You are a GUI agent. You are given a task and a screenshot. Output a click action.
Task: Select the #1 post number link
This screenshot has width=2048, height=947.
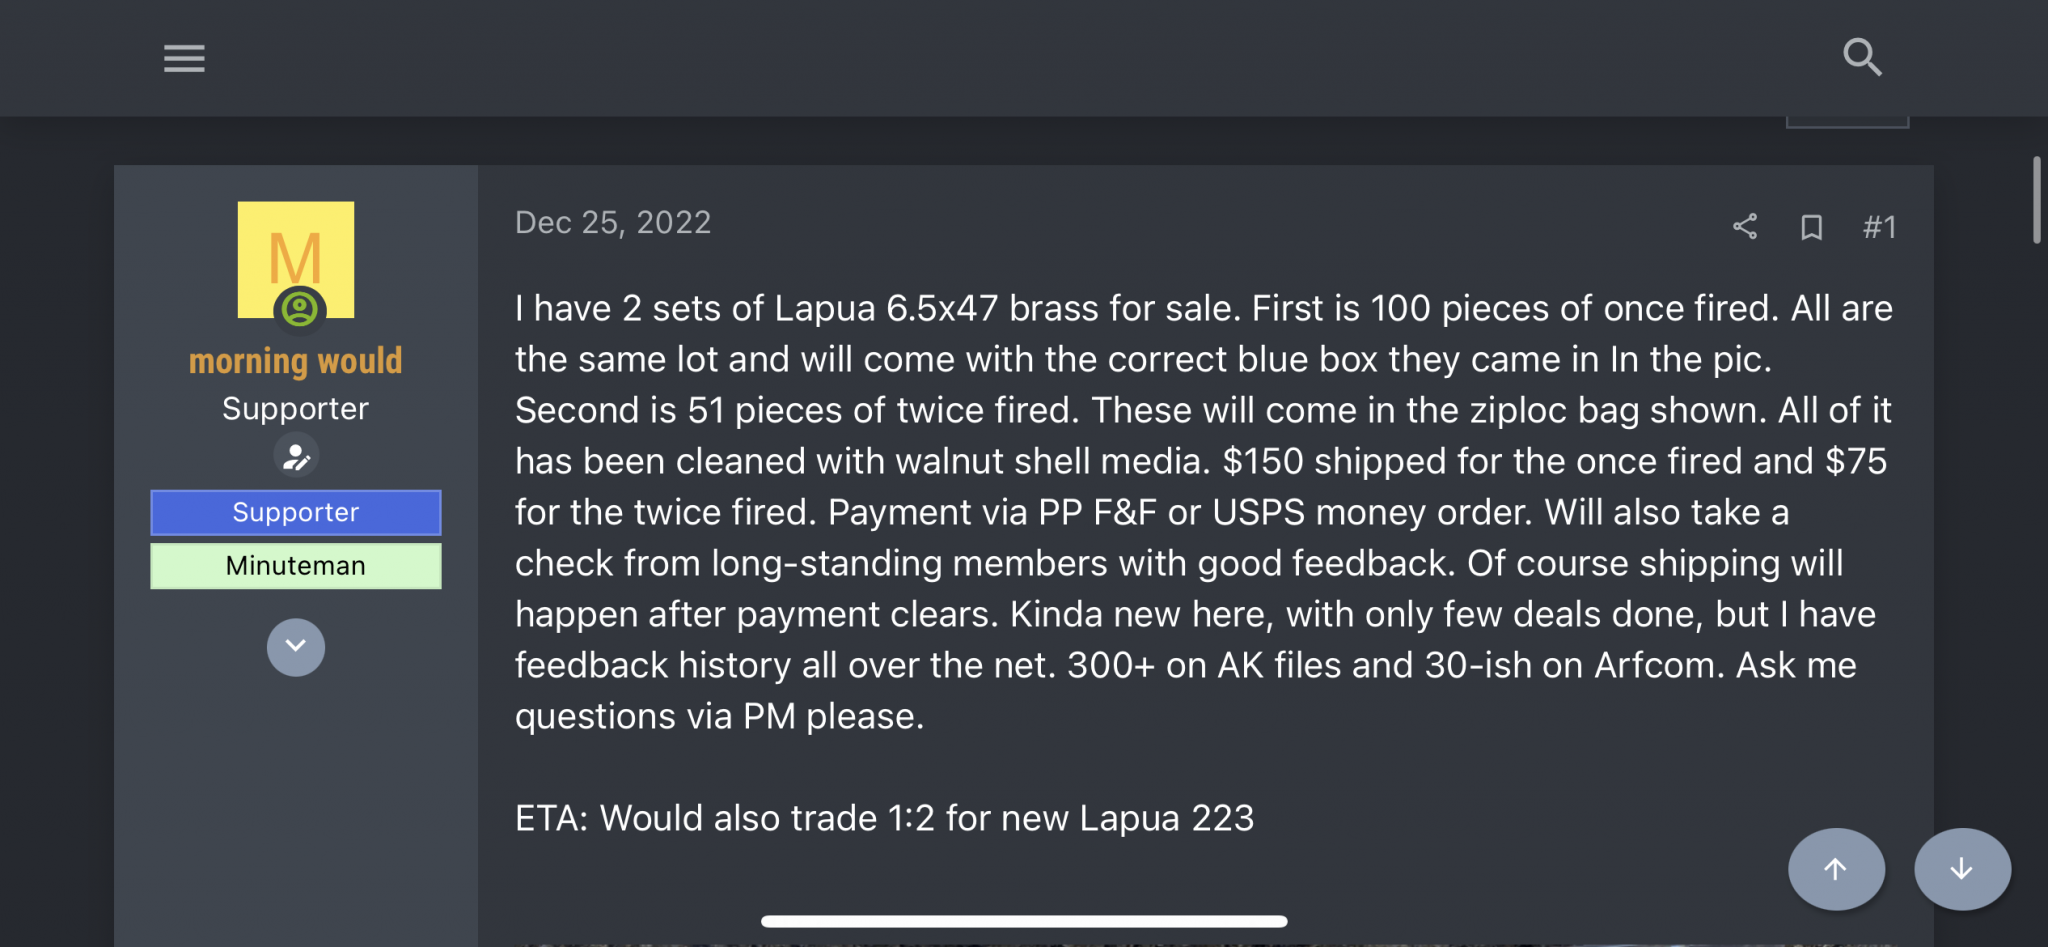1880,227
